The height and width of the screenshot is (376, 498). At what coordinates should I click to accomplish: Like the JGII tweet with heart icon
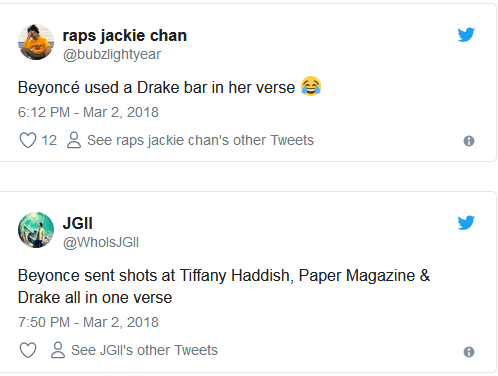[x=28, y=350]
